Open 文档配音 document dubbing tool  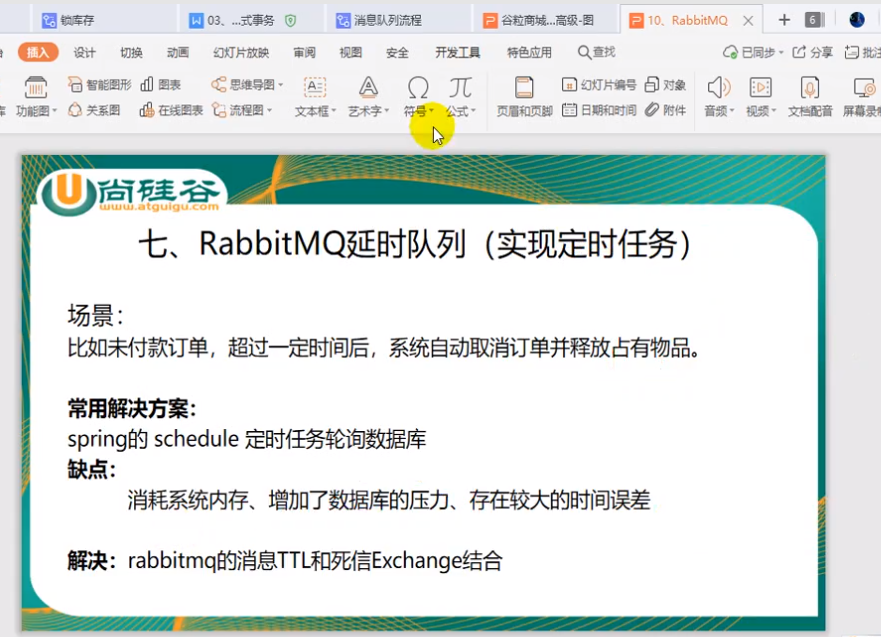pyautogui.click(x=810, y=88)
